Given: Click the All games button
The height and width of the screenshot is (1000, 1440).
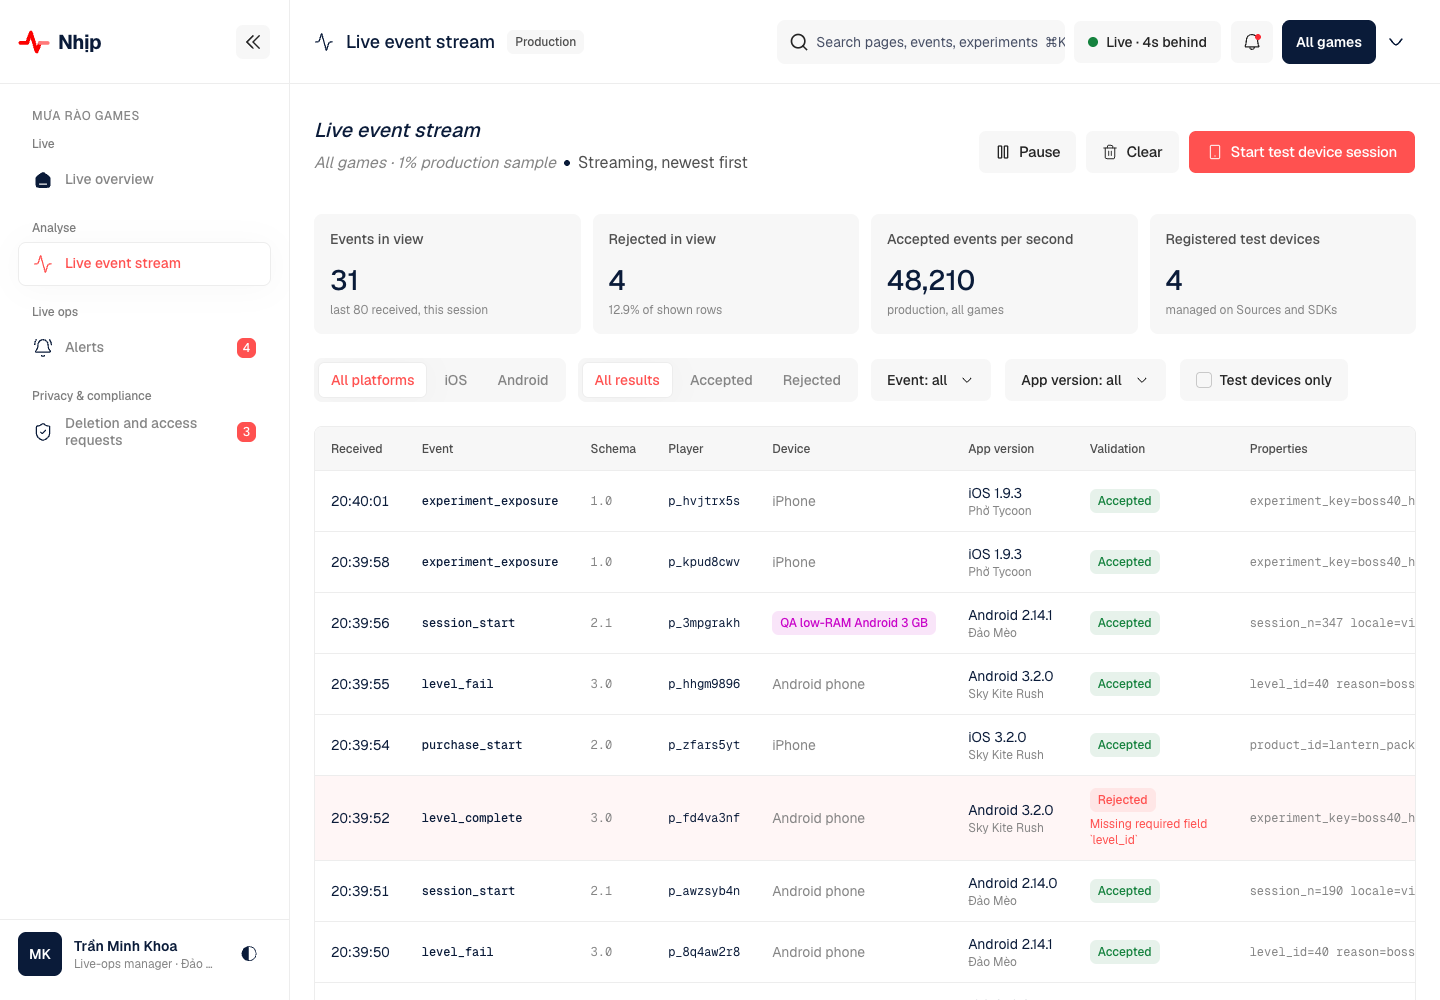Looking at the screenshot, I should [1329, 42].
